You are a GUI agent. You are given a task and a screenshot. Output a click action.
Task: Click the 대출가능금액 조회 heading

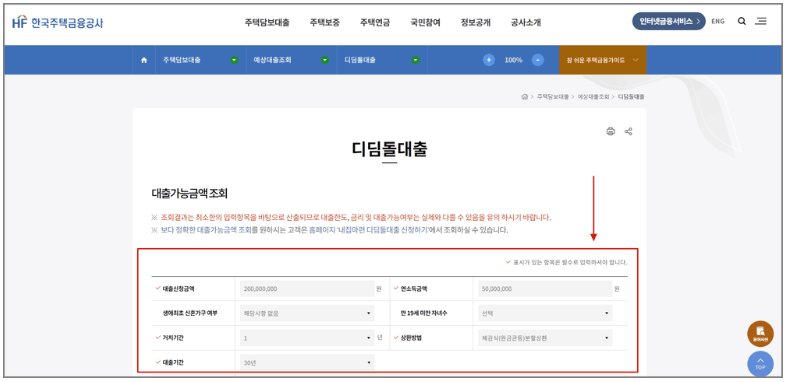tap(189, 194)
